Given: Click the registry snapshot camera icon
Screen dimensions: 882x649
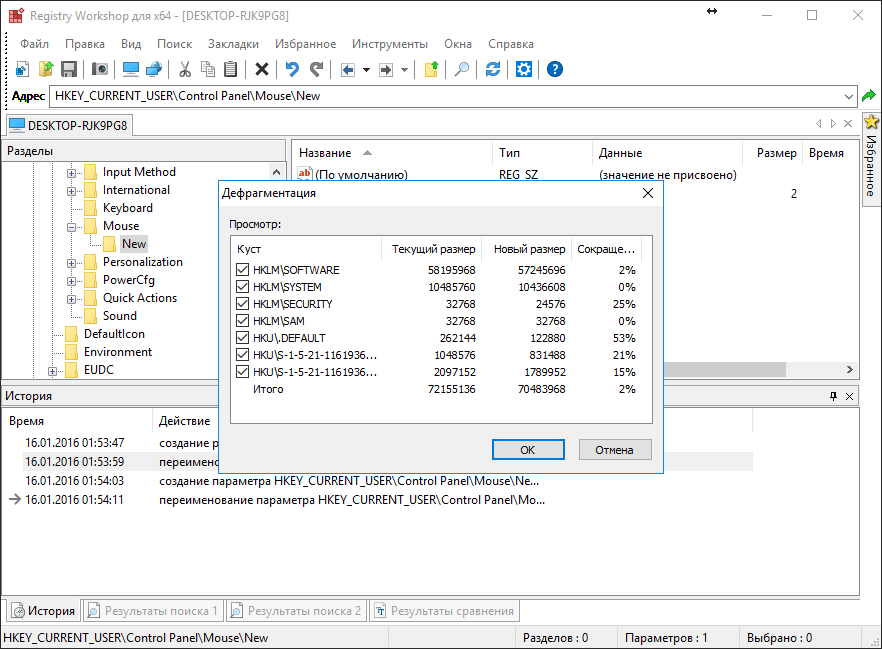Looking at the screenshot, I should pyautogui.click(x=100, y=69).
